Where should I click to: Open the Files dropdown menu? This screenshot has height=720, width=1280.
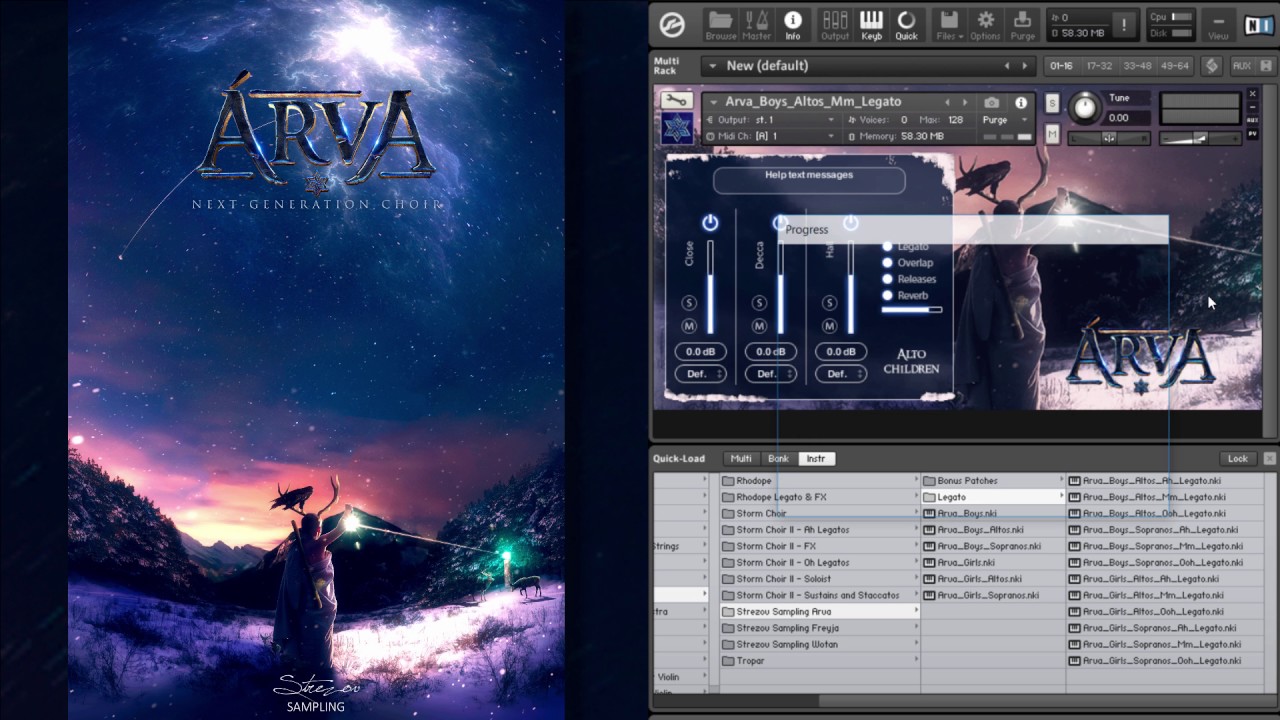coord(949,24)
